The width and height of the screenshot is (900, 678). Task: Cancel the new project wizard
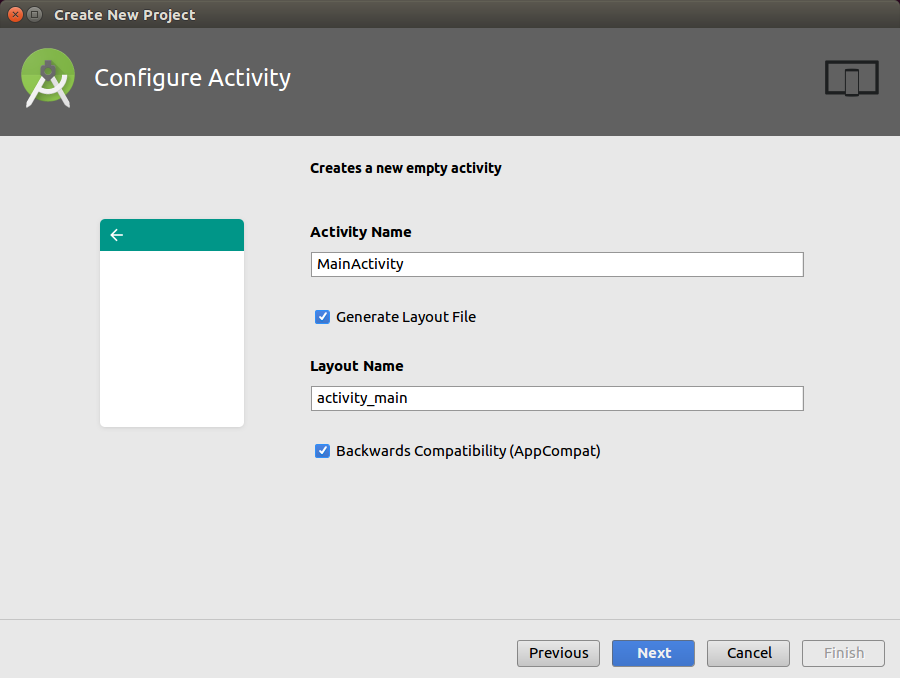coord(748,653)
